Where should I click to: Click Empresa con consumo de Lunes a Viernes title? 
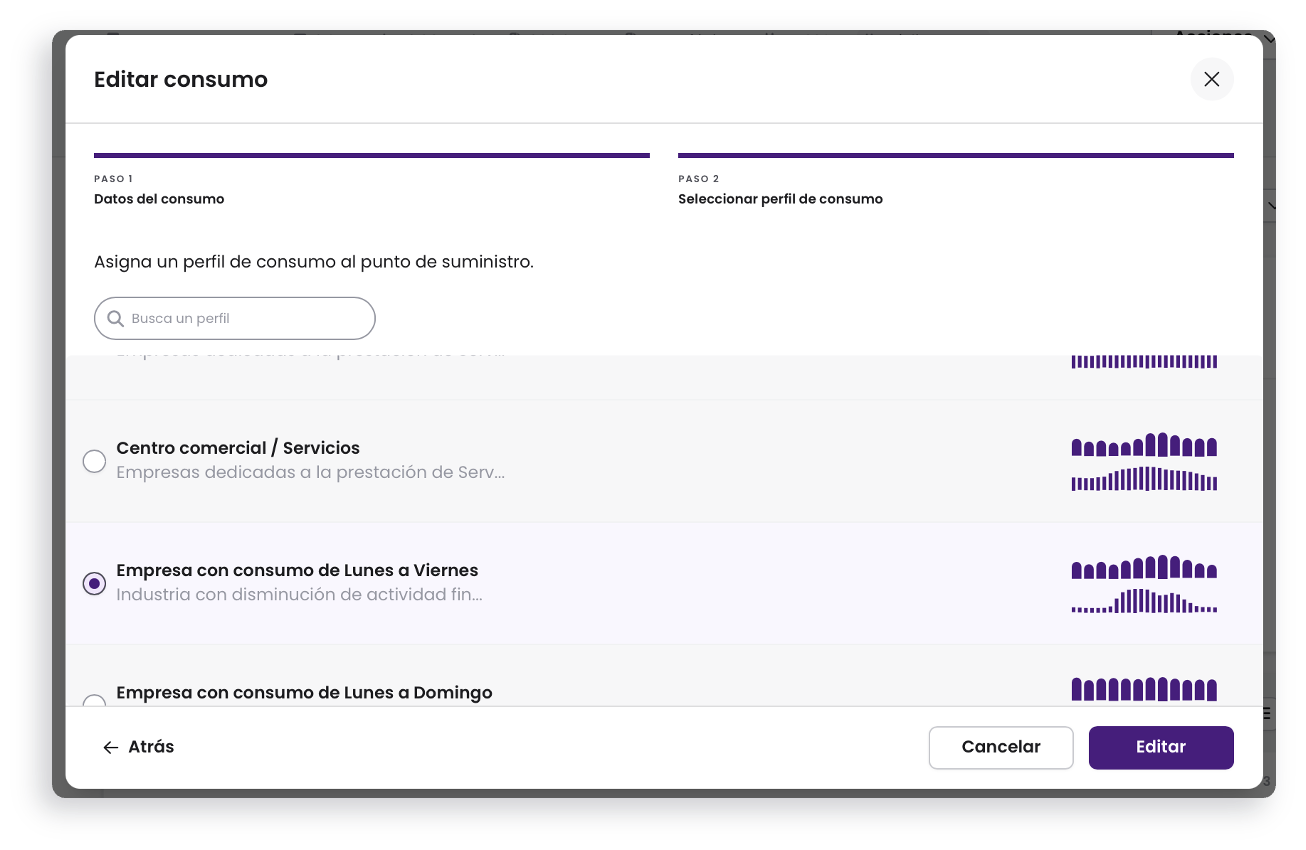pyautogui.click(x=297, y=570)
